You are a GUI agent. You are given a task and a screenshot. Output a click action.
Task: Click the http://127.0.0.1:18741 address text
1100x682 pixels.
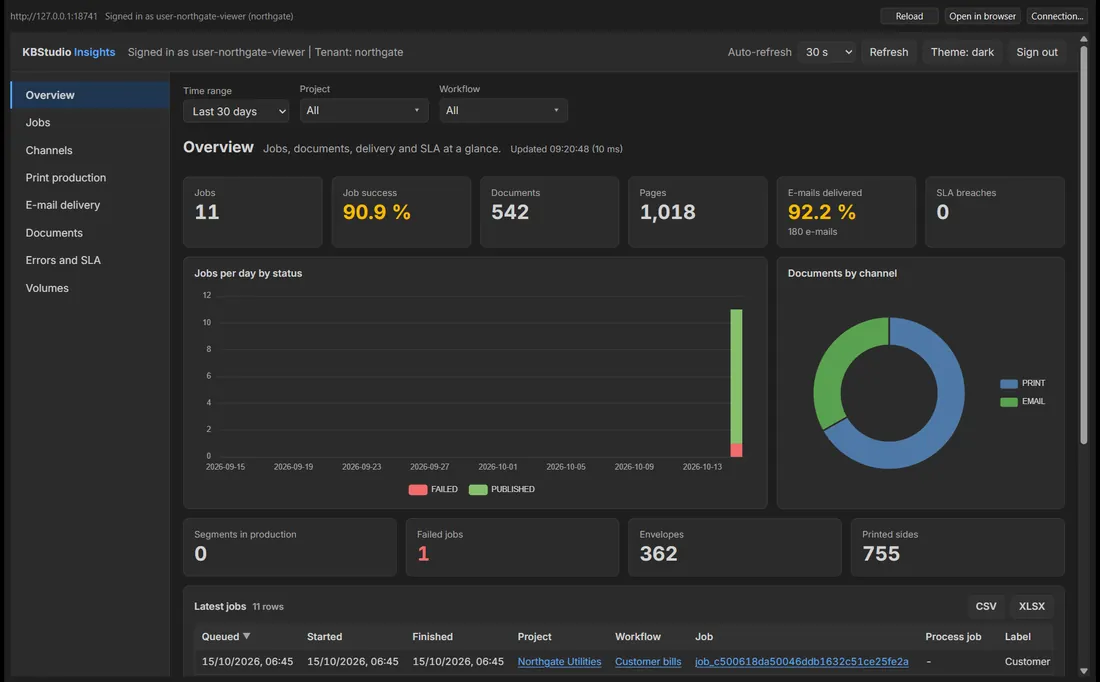click(53, 16)
